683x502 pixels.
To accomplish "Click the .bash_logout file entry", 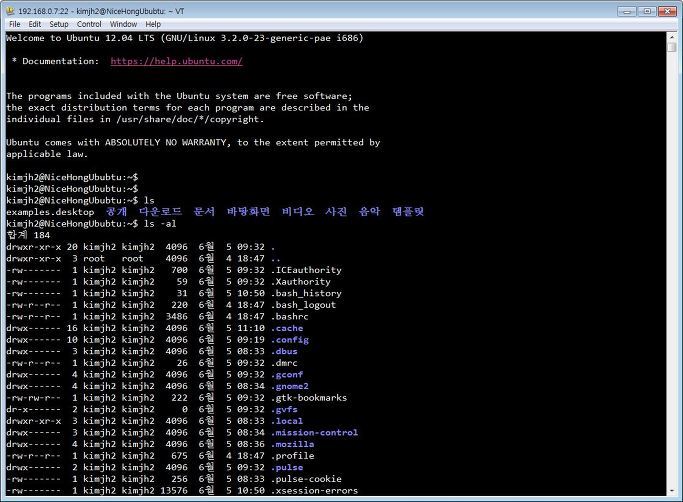I will 303,305.
